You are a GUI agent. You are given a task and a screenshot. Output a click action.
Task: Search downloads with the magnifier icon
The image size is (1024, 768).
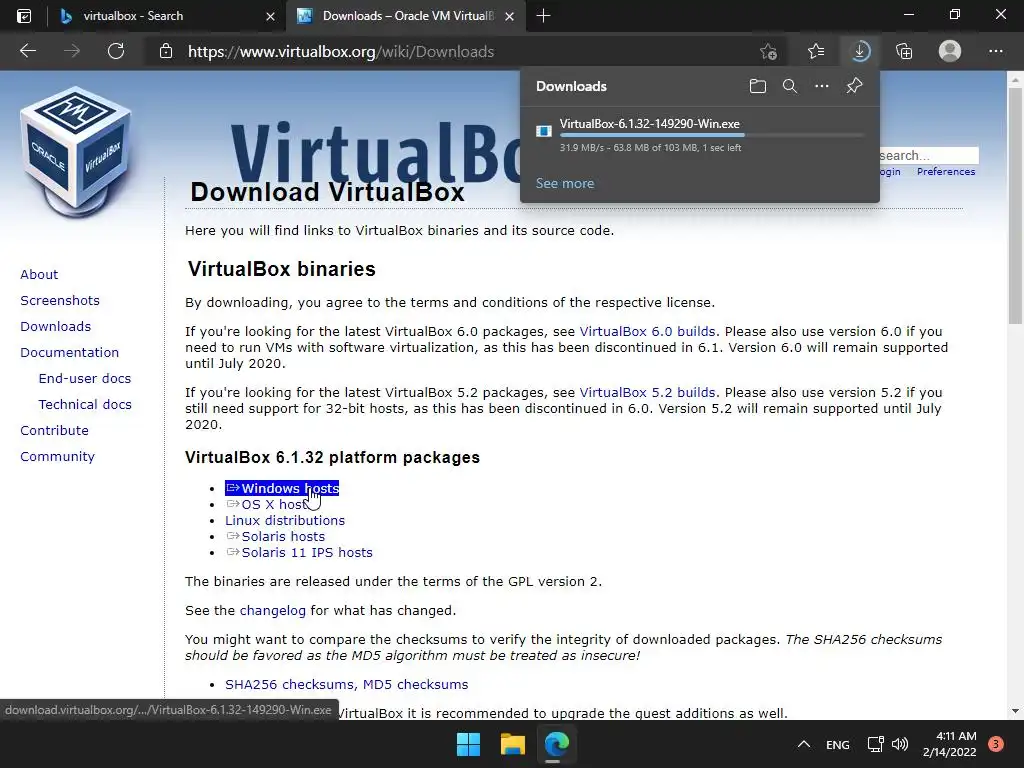coord(790,86)
